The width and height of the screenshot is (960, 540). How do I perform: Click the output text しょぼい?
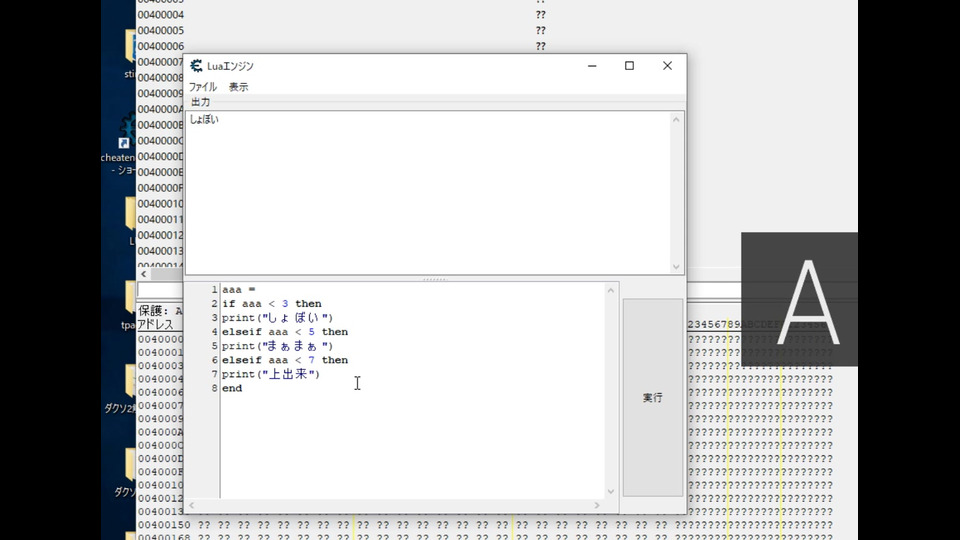coord(204,119)
